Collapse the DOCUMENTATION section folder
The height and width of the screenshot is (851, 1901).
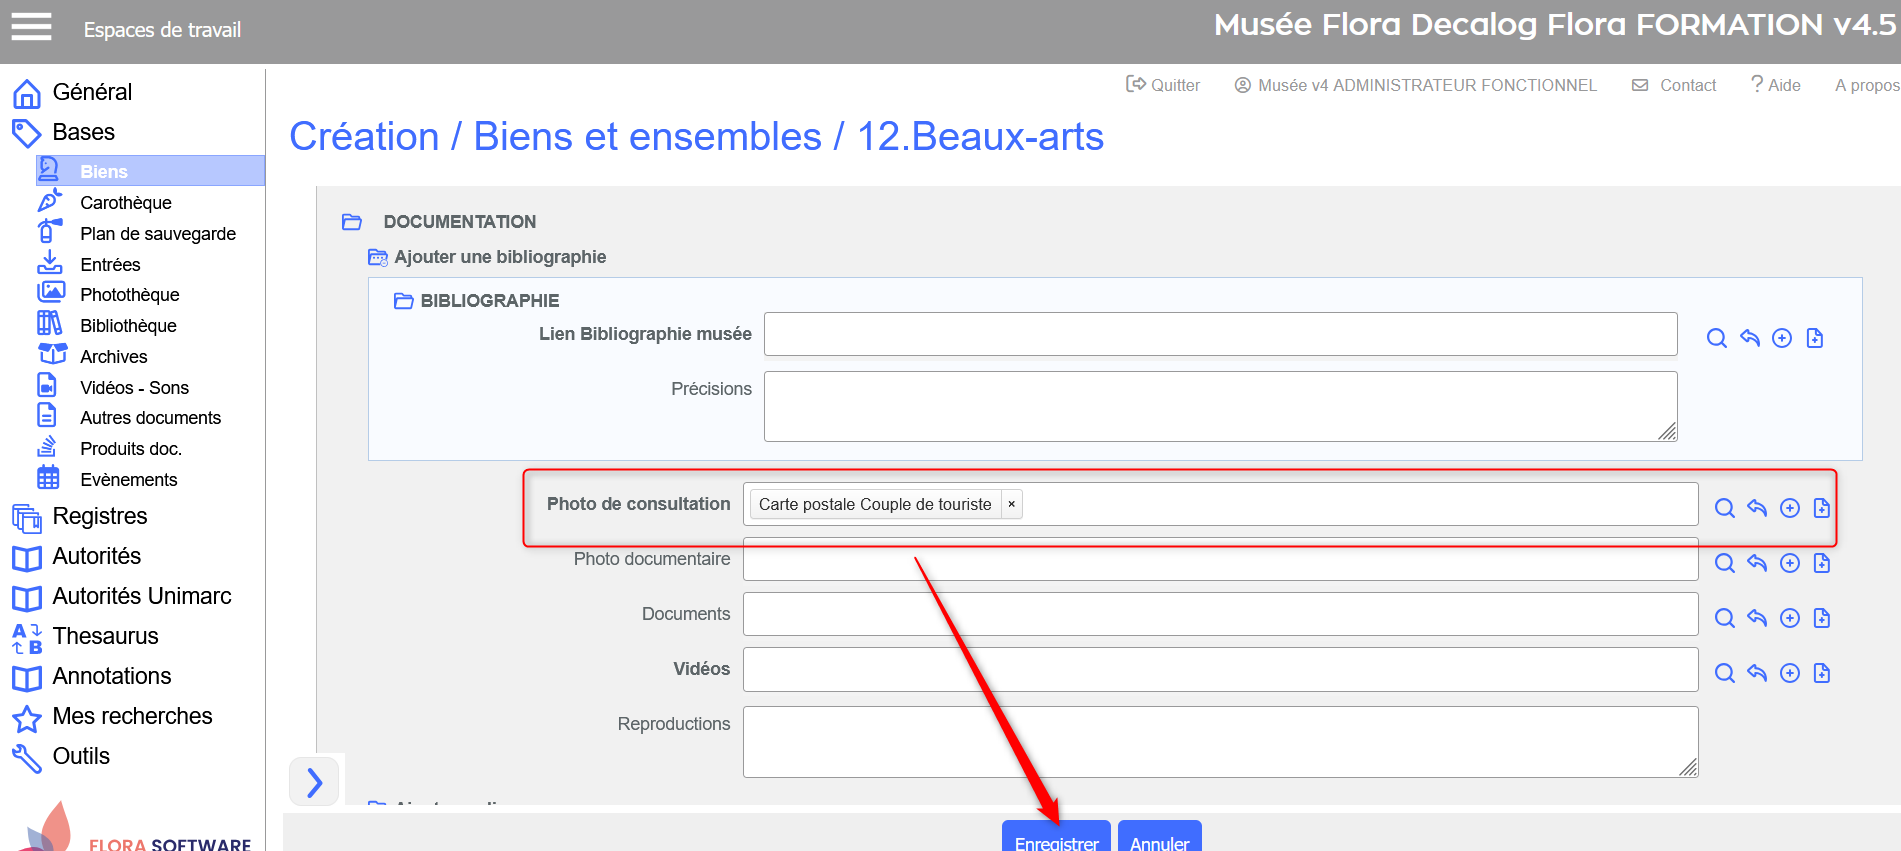(352, 222)
